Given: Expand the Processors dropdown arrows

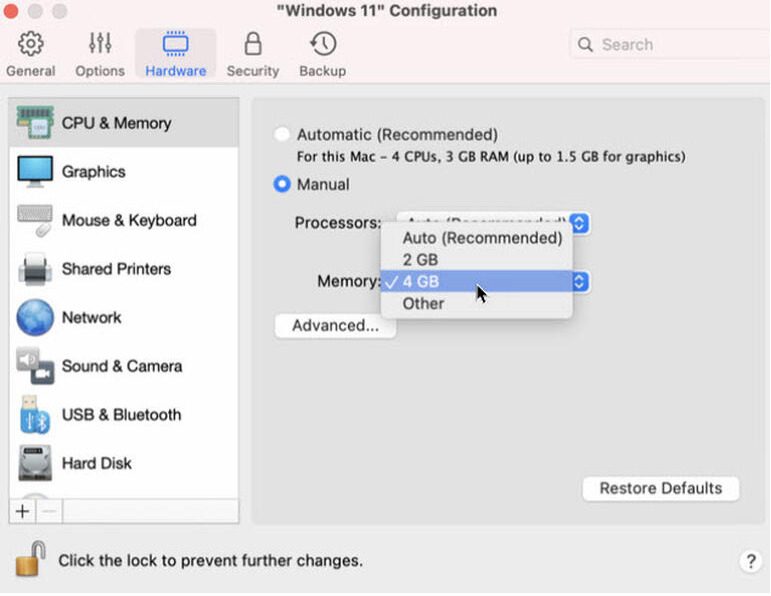Looking at the screenshot, I should [x=580, y=222].
